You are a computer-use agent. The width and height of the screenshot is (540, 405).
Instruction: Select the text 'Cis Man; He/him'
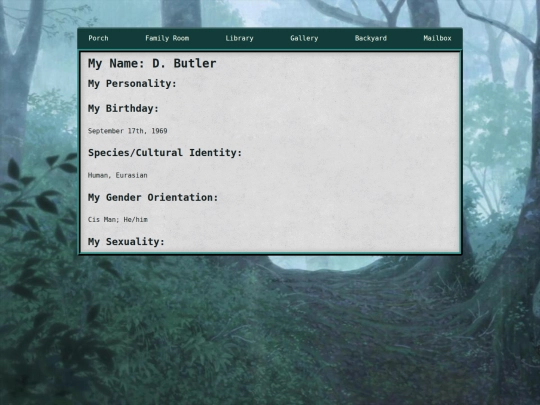(x=118, y=219)
